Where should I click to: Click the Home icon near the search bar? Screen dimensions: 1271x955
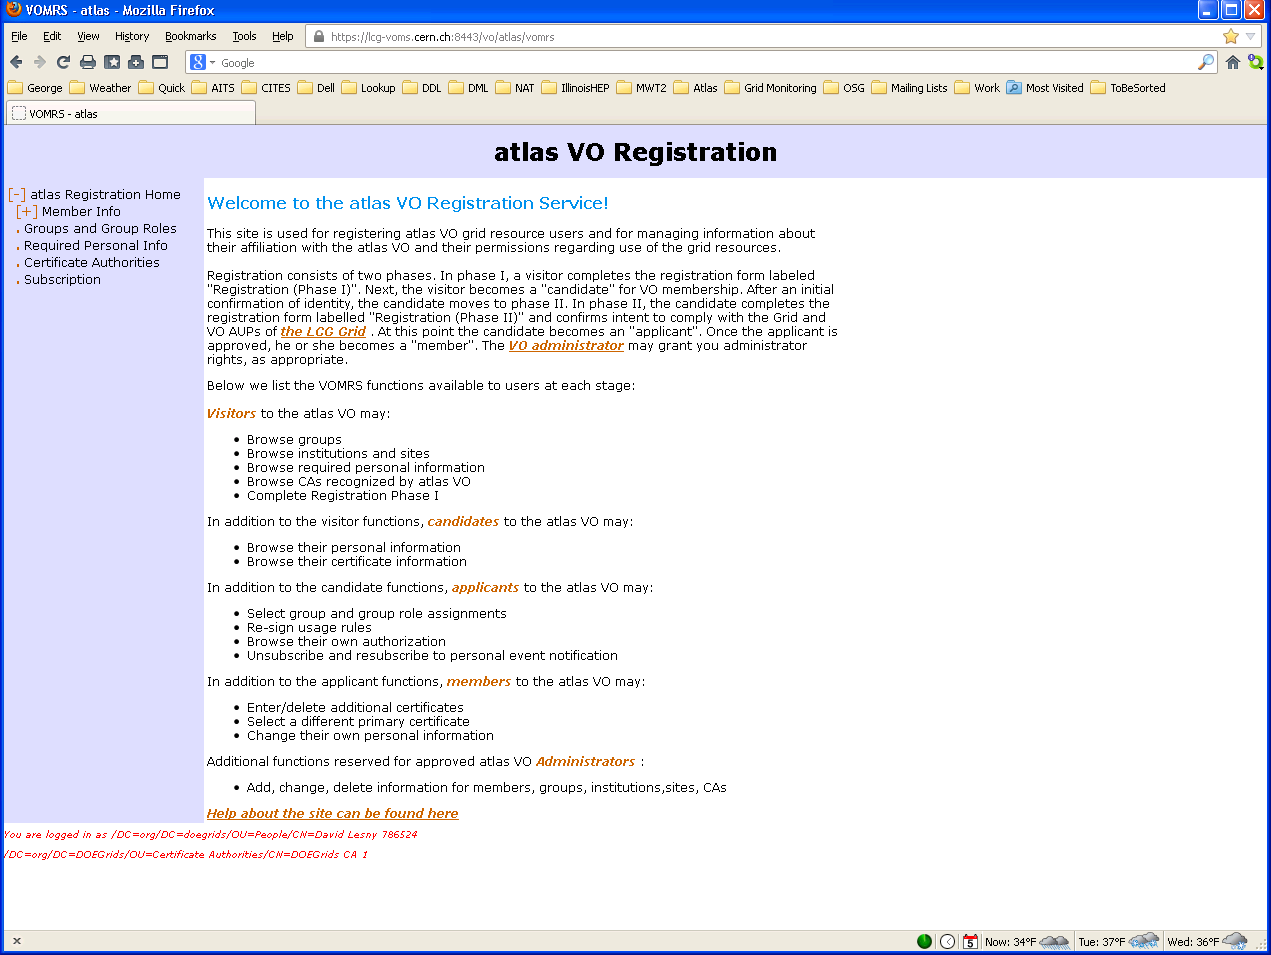tap(1232, 61)
